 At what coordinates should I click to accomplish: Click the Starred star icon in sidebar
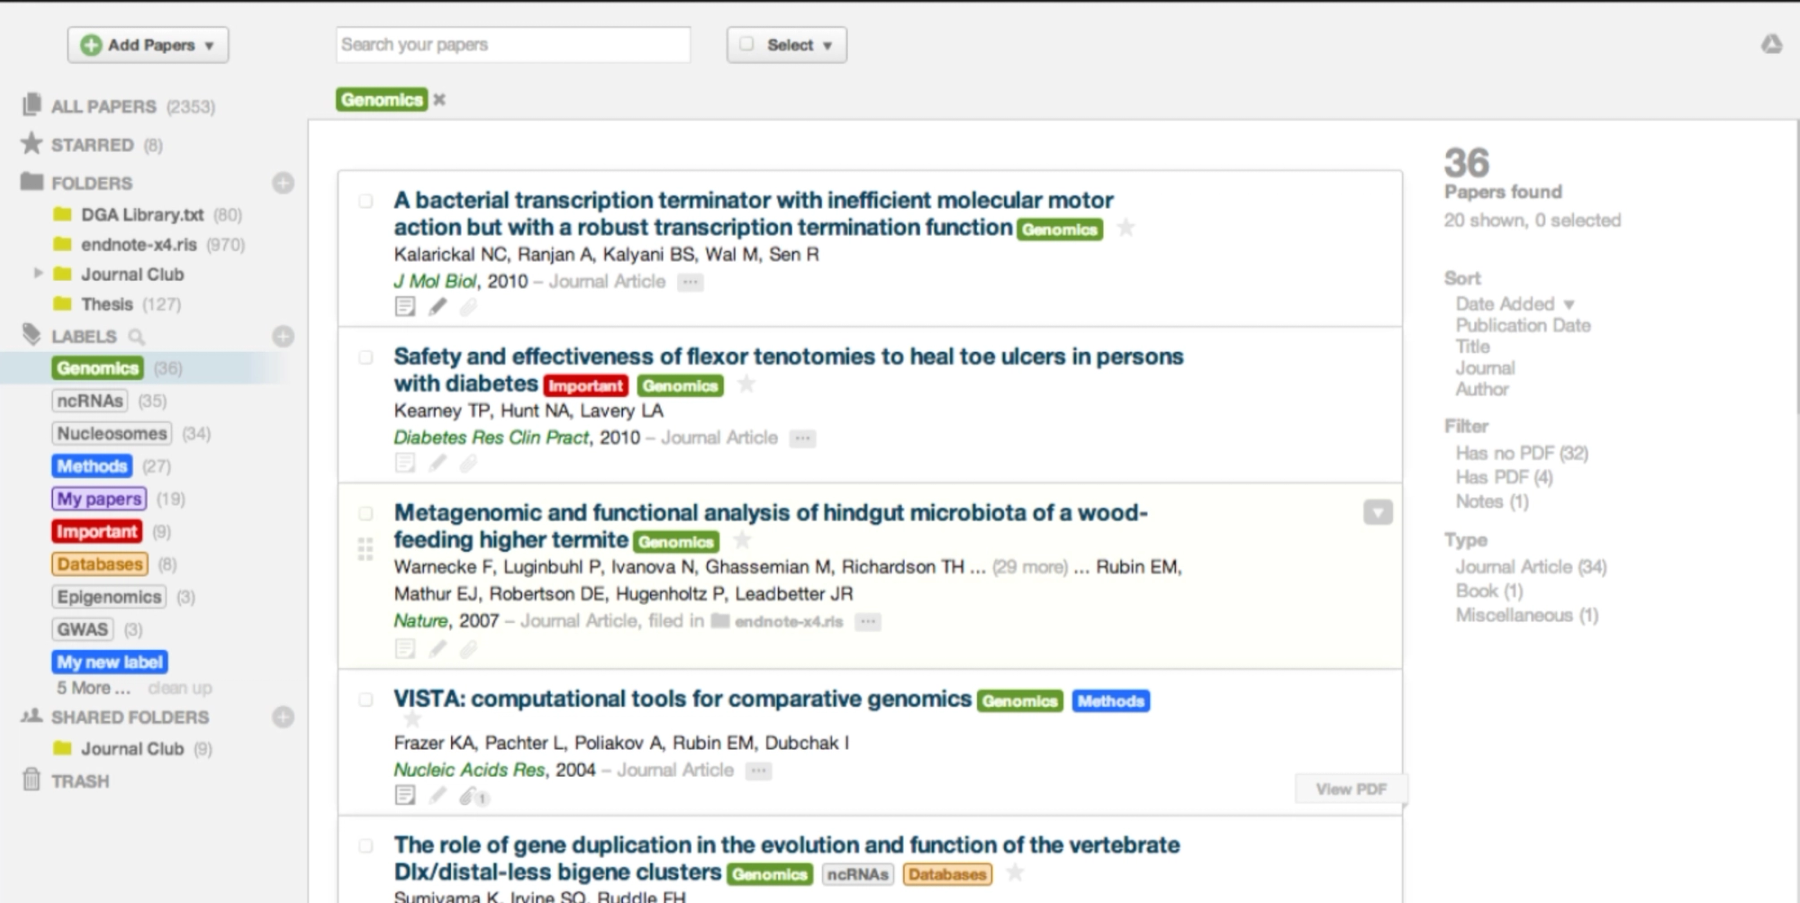coord(32,144)
